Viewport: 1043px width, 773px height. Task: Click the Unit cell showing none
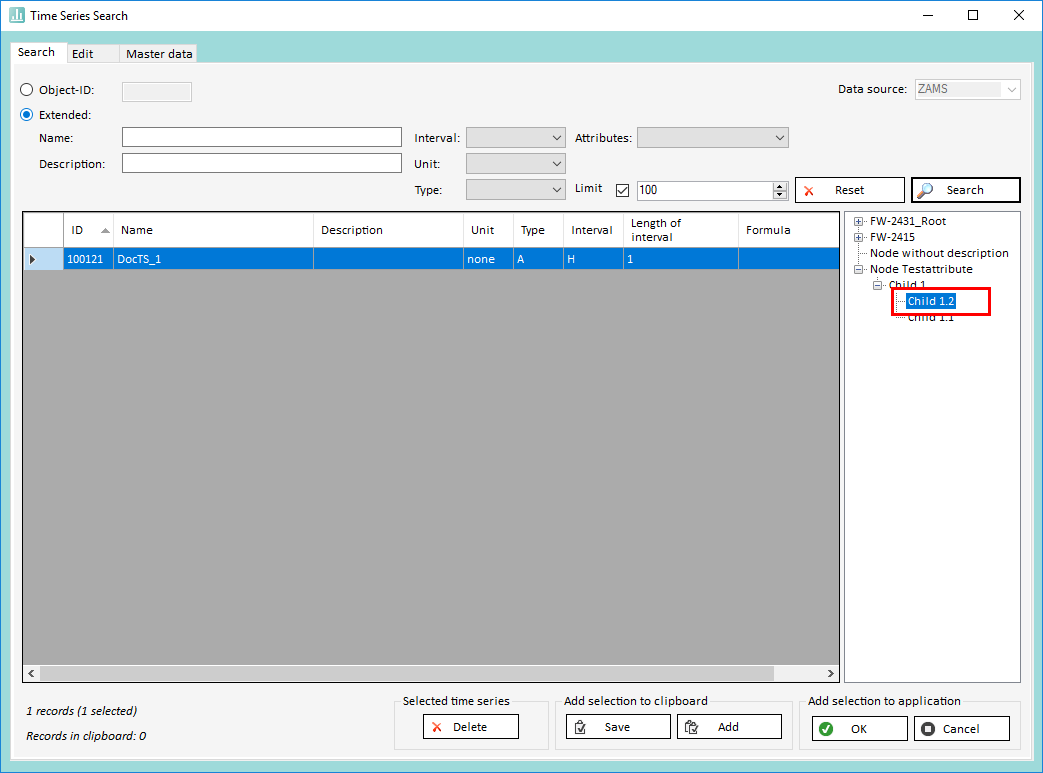click(488, 259)
